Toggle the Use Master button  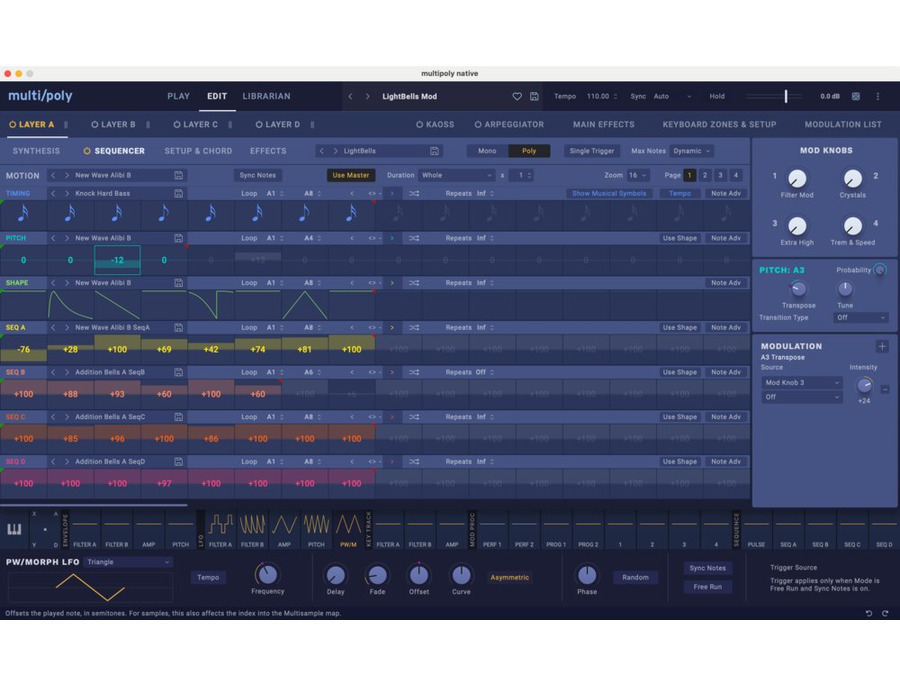pyautogui.click(x=351, y=175)
